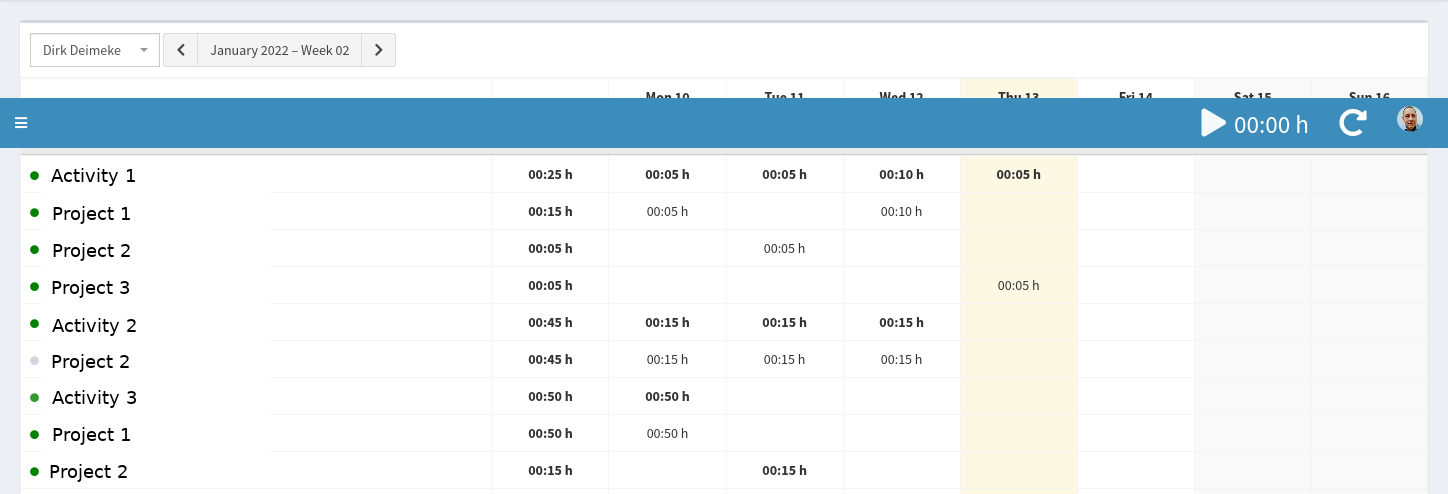Click Project 3 total 00:05 h
1448x494 pixels.
(x=550, y=285)
